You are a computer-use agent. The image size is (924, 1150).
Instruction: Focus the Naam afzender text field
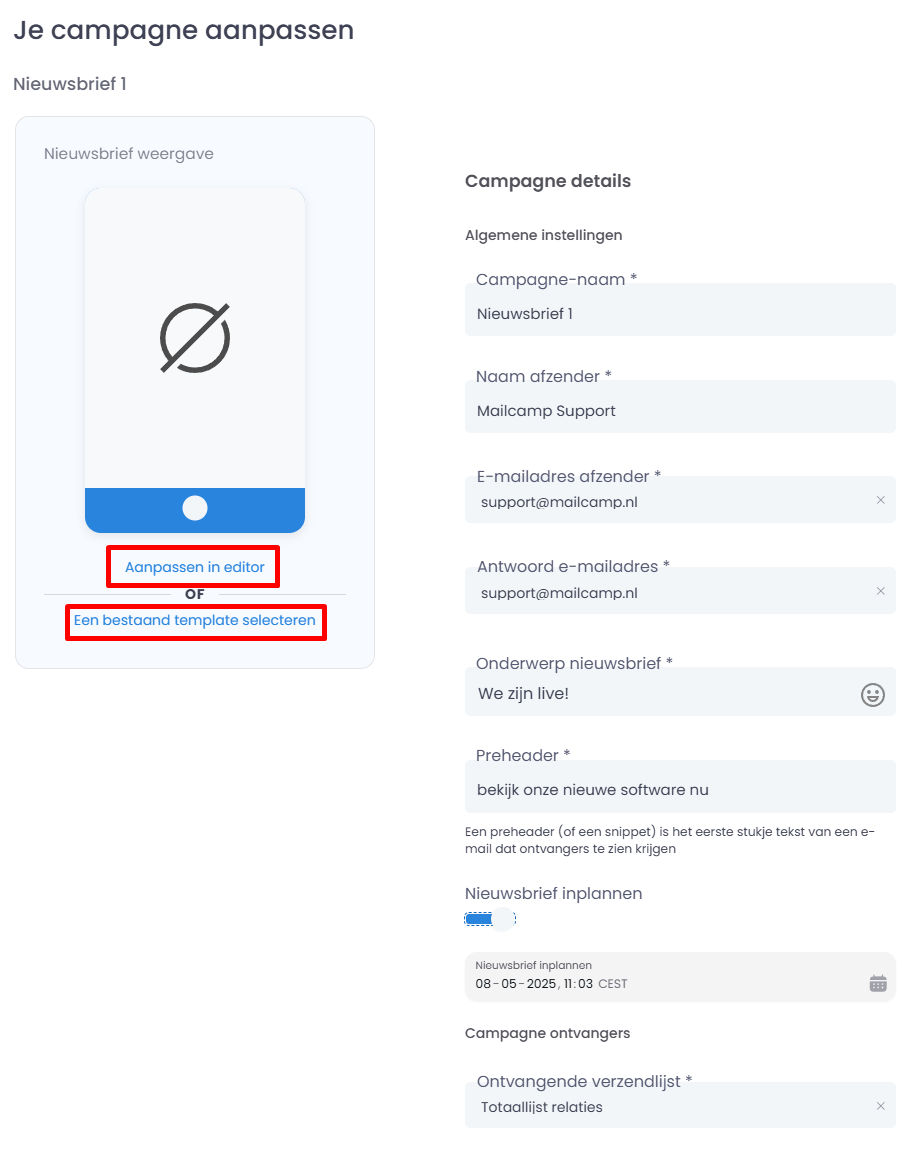point(680,411)
